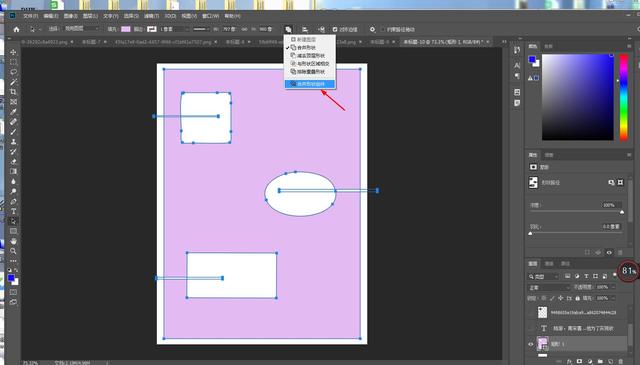The image size is (640, 365).
Task: Select the Zoom tool
Action: pyautogui.click(x=13, y=251)
